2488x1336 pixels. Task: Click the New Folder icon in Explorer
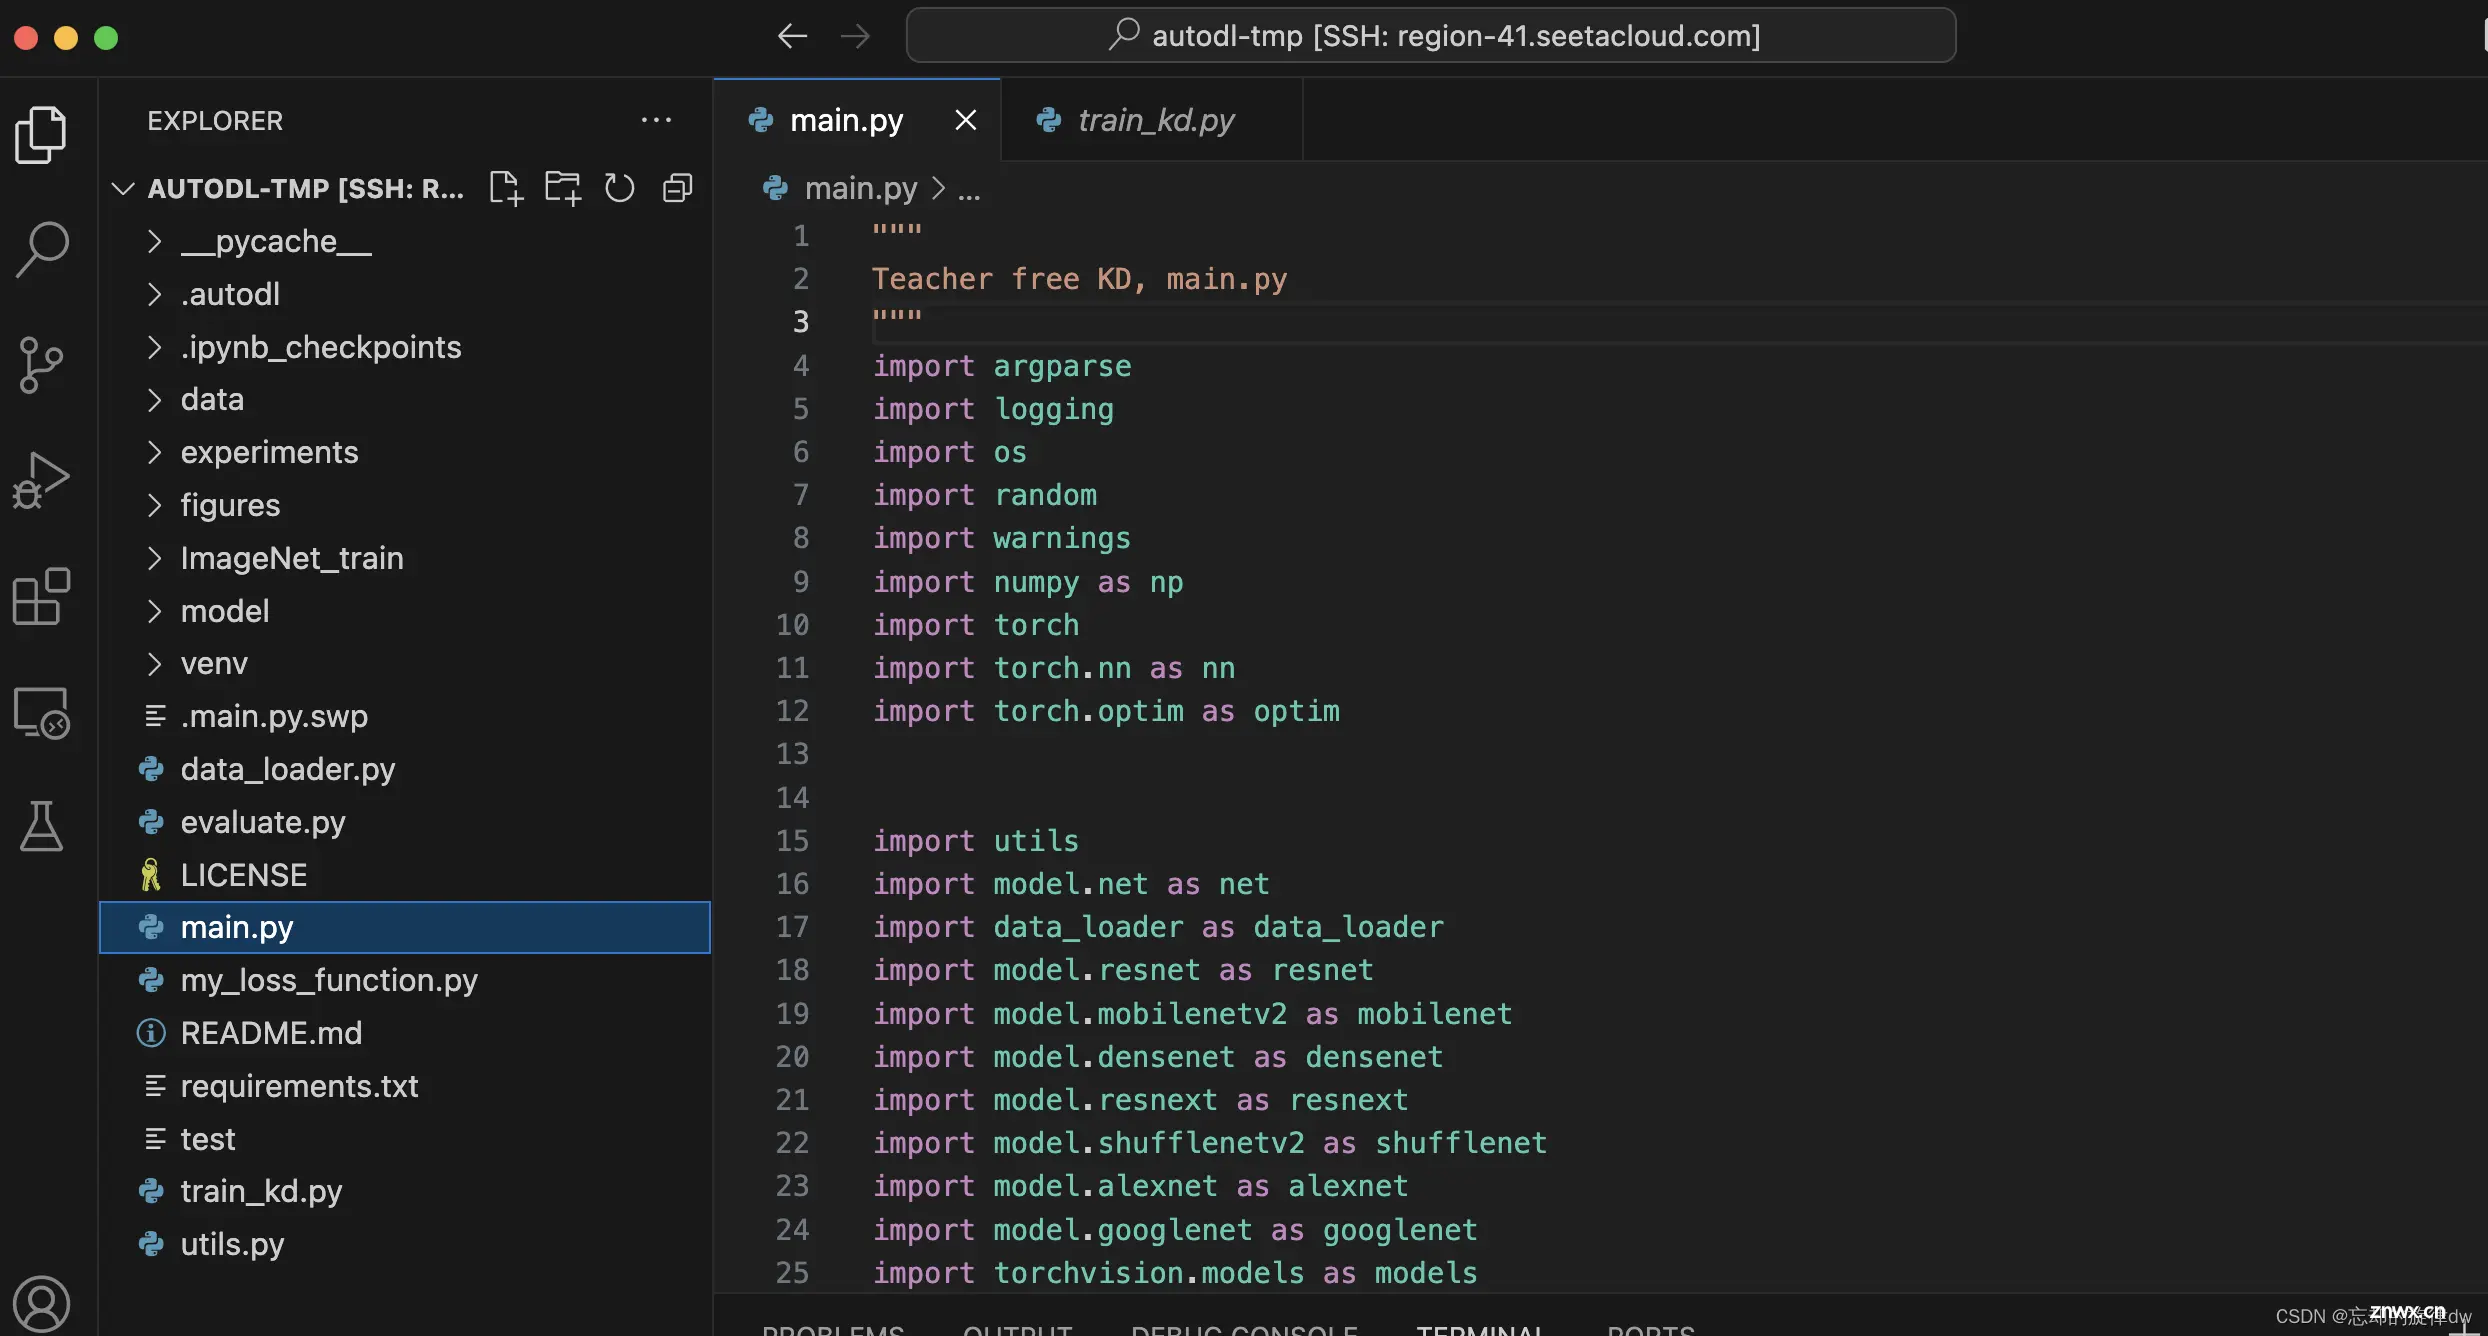[563, 188]
